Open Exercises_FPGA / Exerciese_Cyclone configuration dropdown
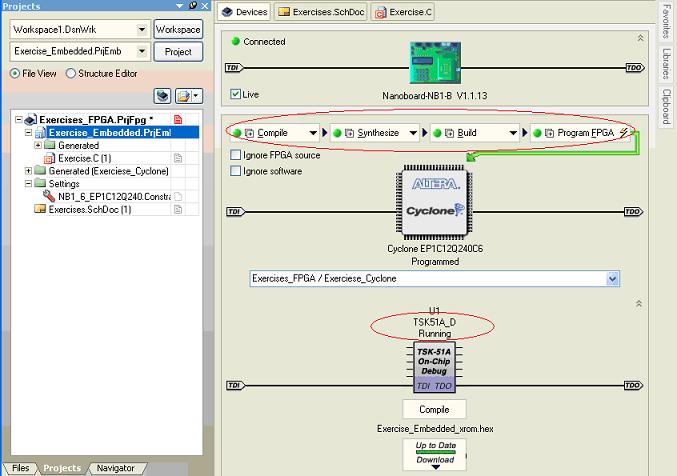The image size is (677, 476). [x=612, y=279]
